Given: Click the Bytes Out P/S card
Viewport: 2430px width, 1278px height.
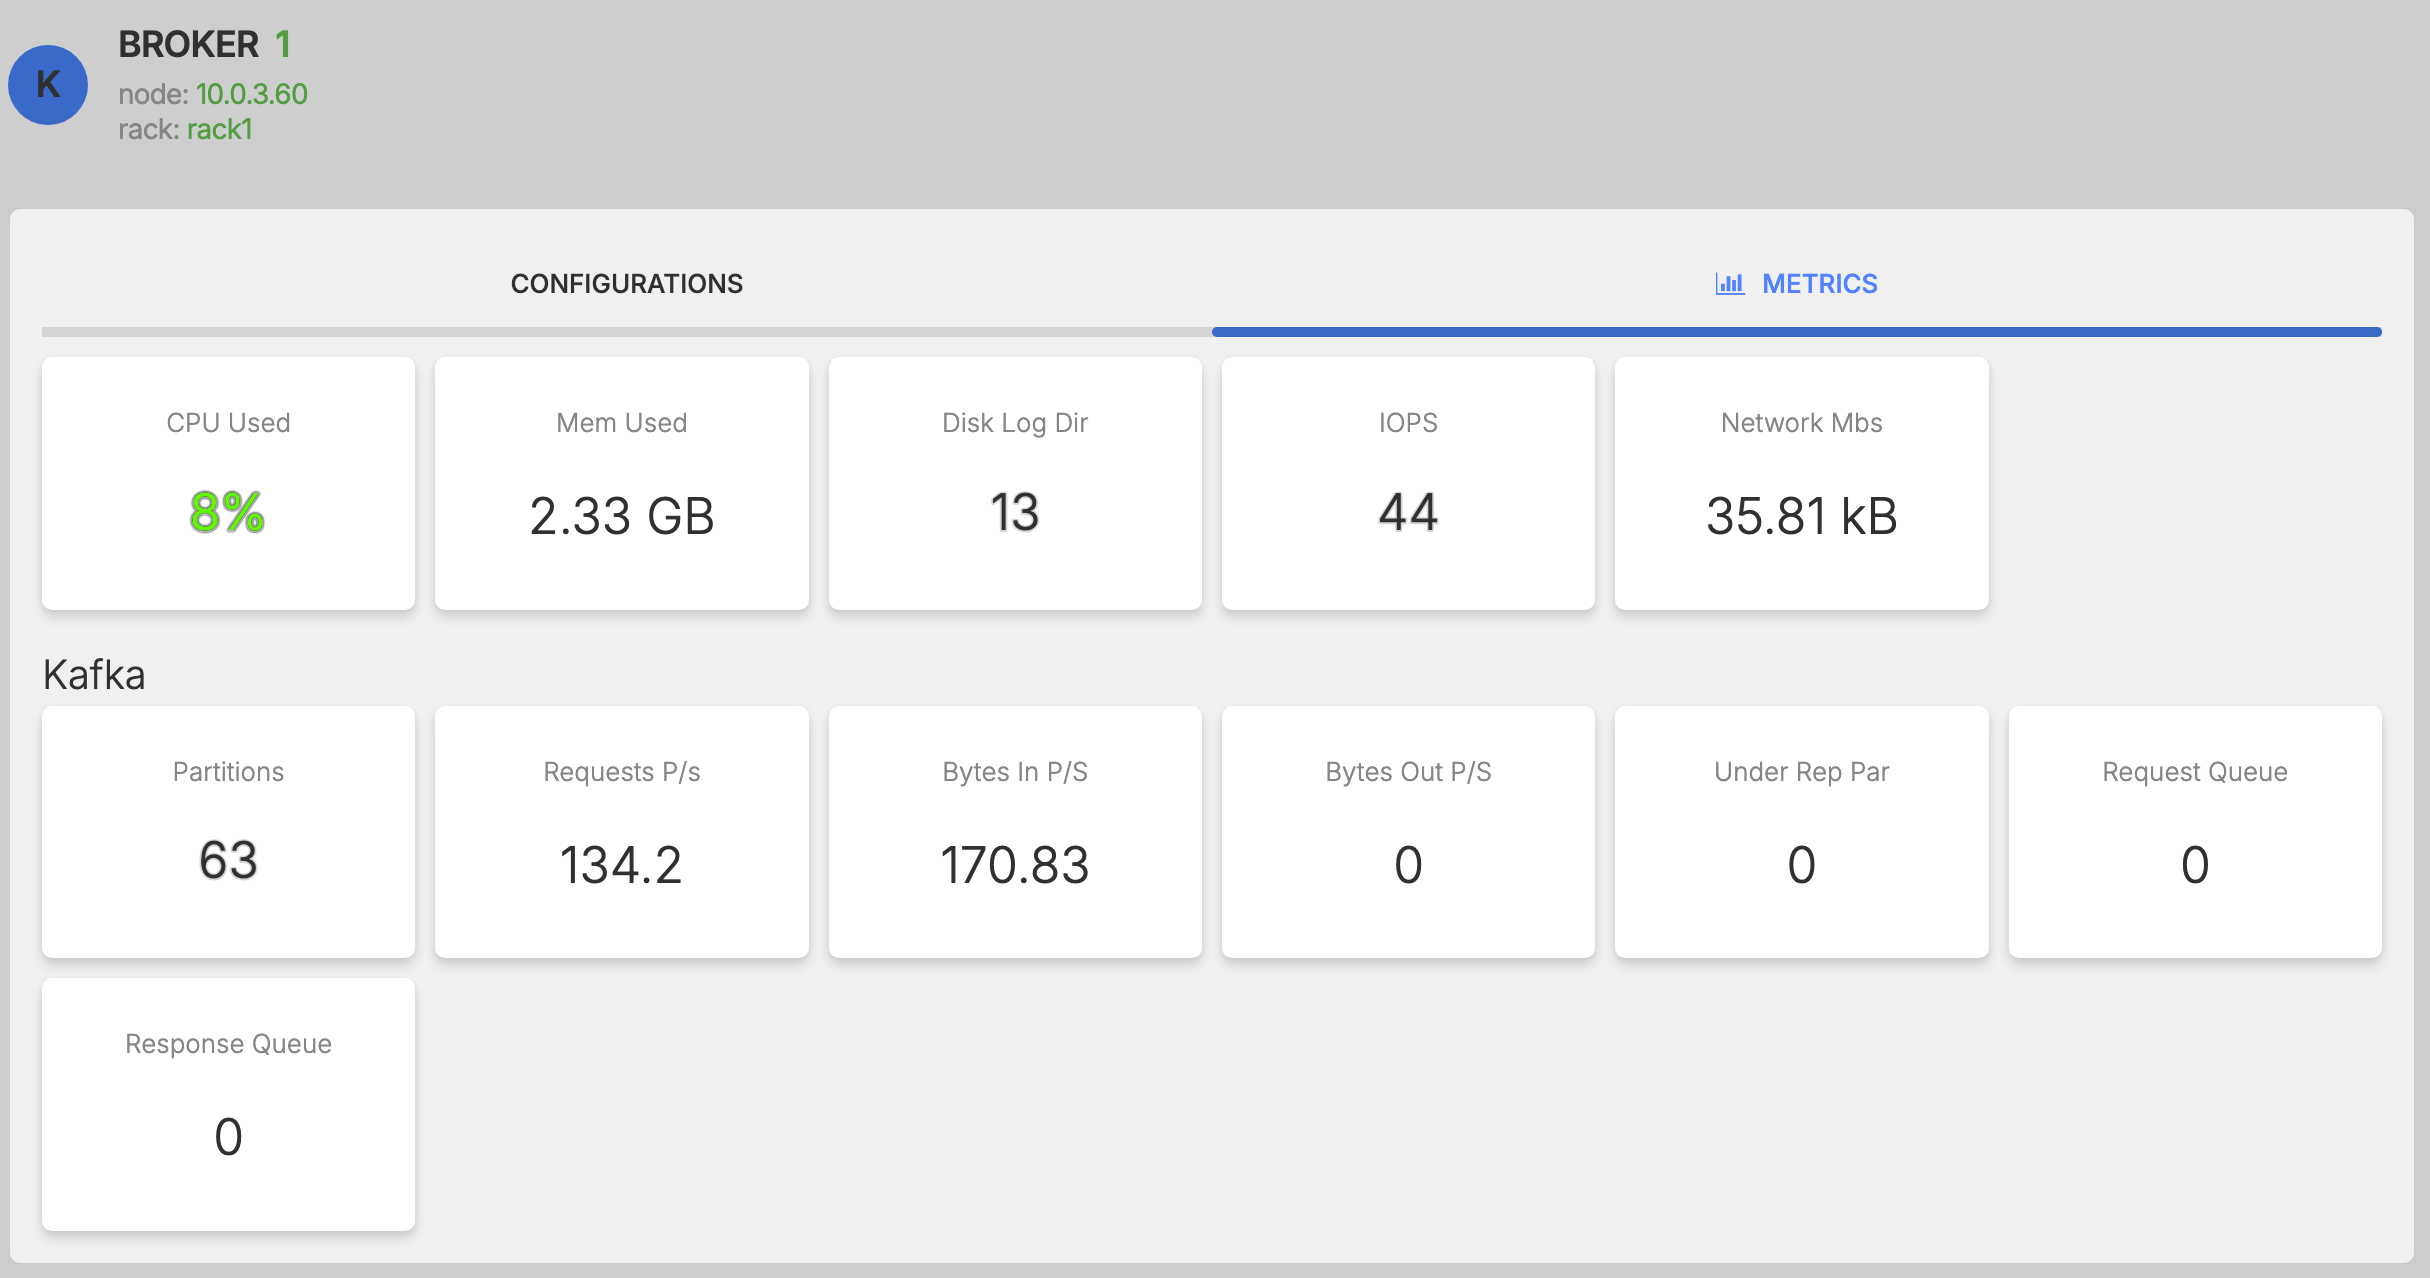Looking at the screenshot, I should pyautogui.click(x=1407, y=832).
